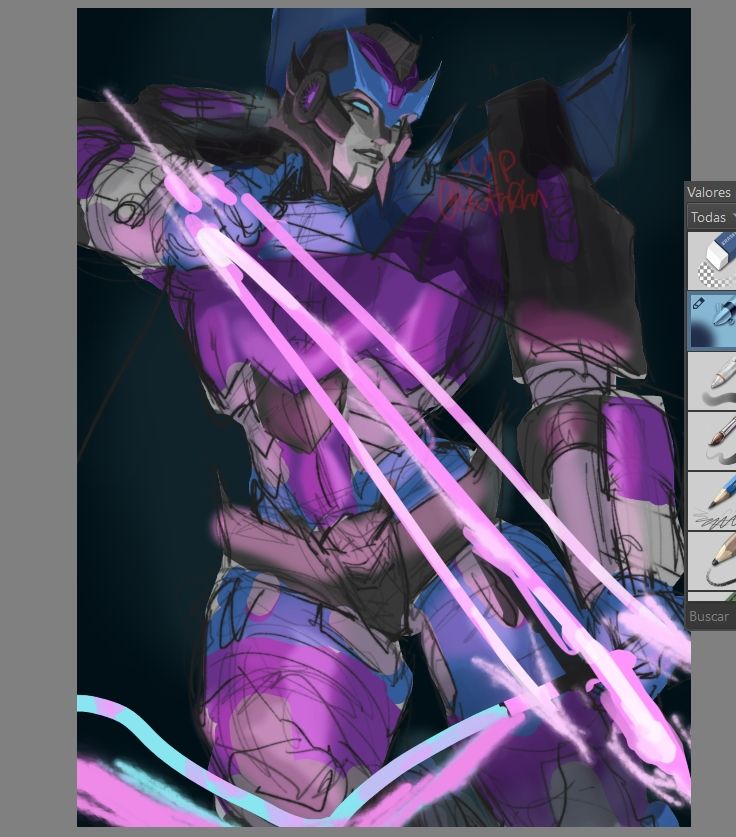Click the Valores panel title
This screenshot has height=837, width=736.
[709, 192]
